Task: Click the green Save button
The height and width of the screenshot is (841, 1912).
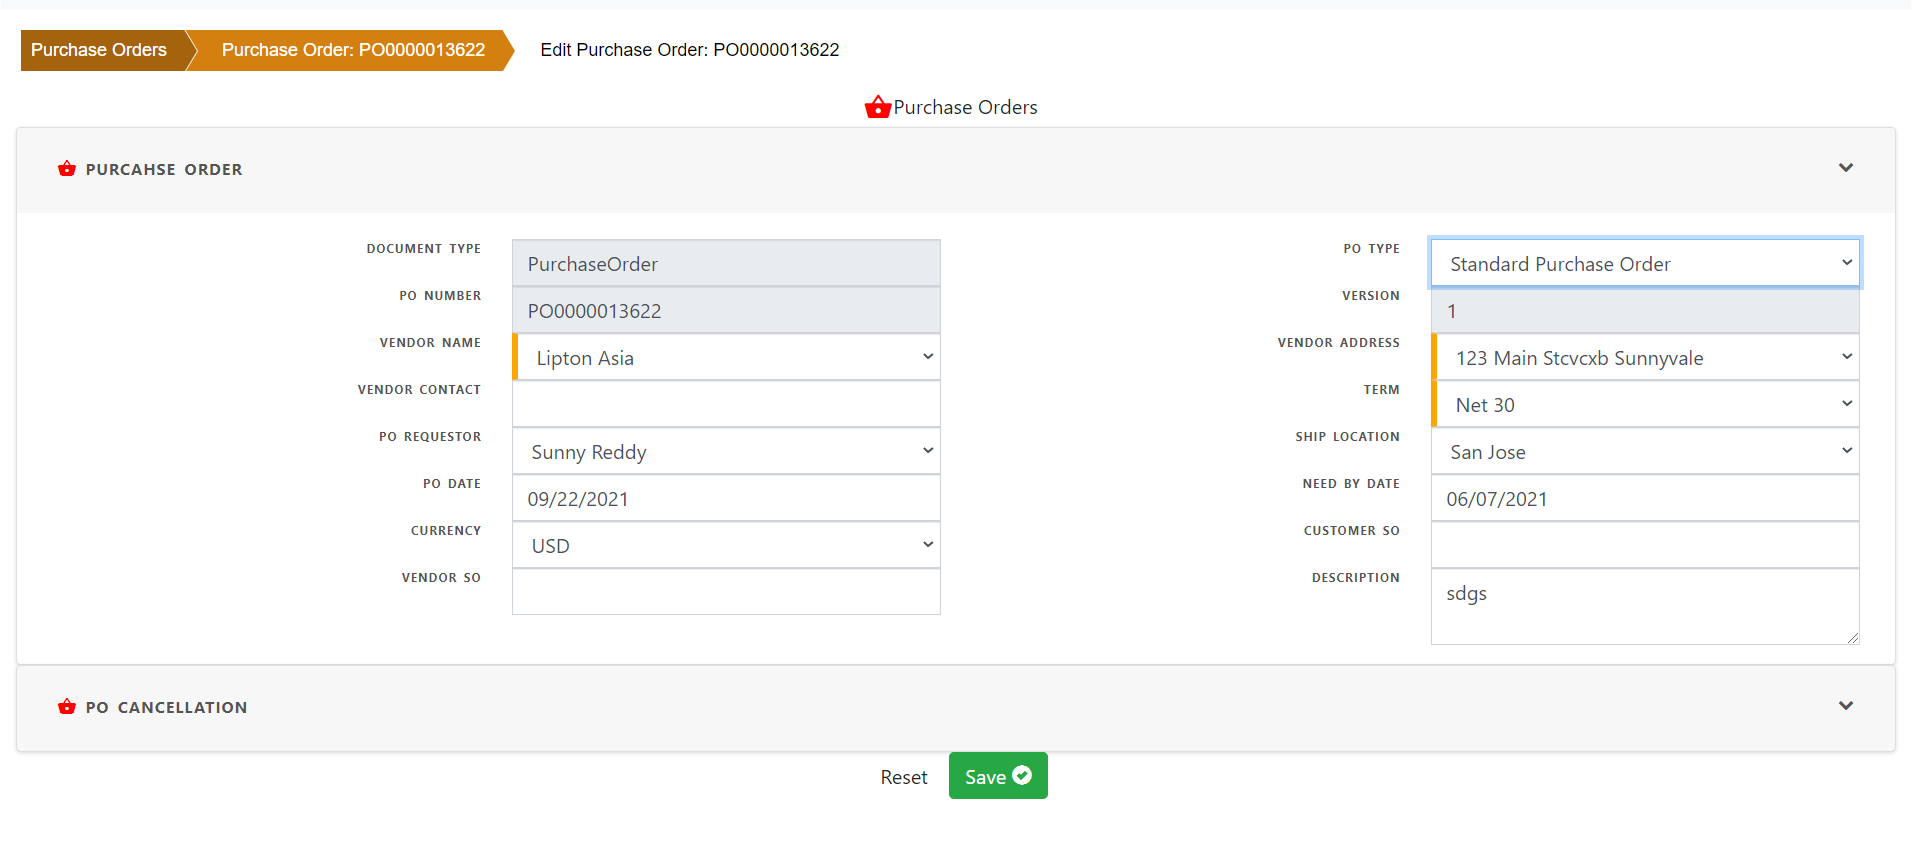Action: (x=998, y=776)
